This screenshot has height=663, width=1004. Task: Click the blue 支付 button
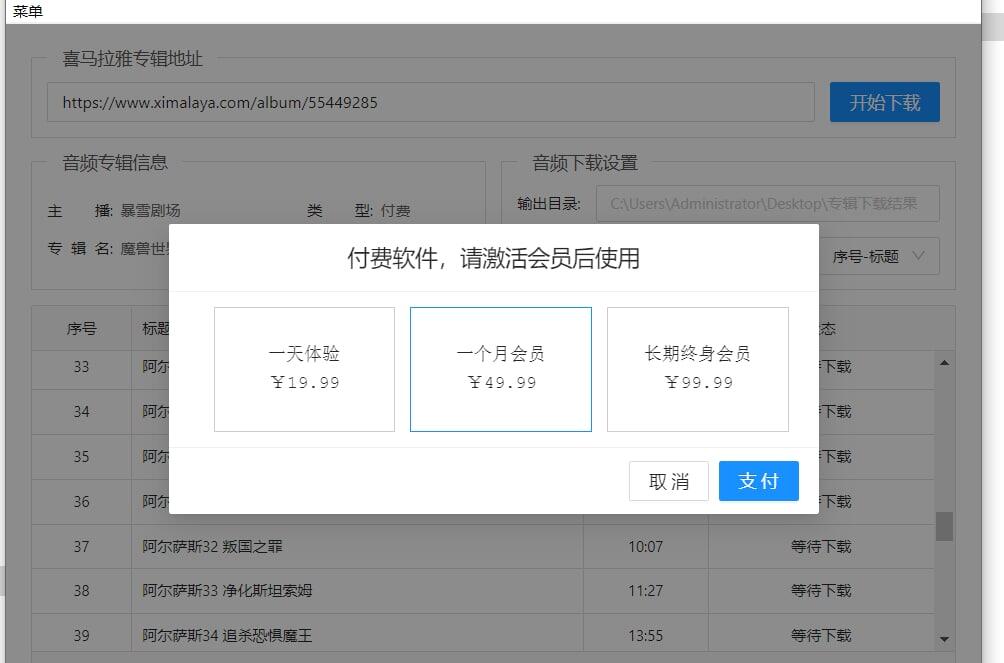[758, 481]
